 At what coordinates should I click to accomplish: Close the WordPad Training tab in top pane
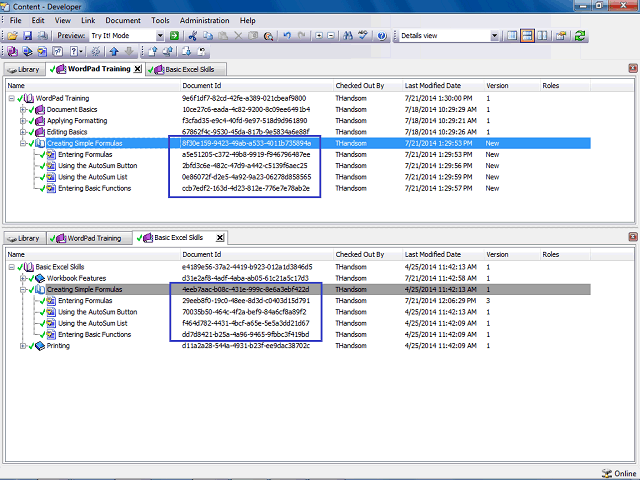[138, 69]
